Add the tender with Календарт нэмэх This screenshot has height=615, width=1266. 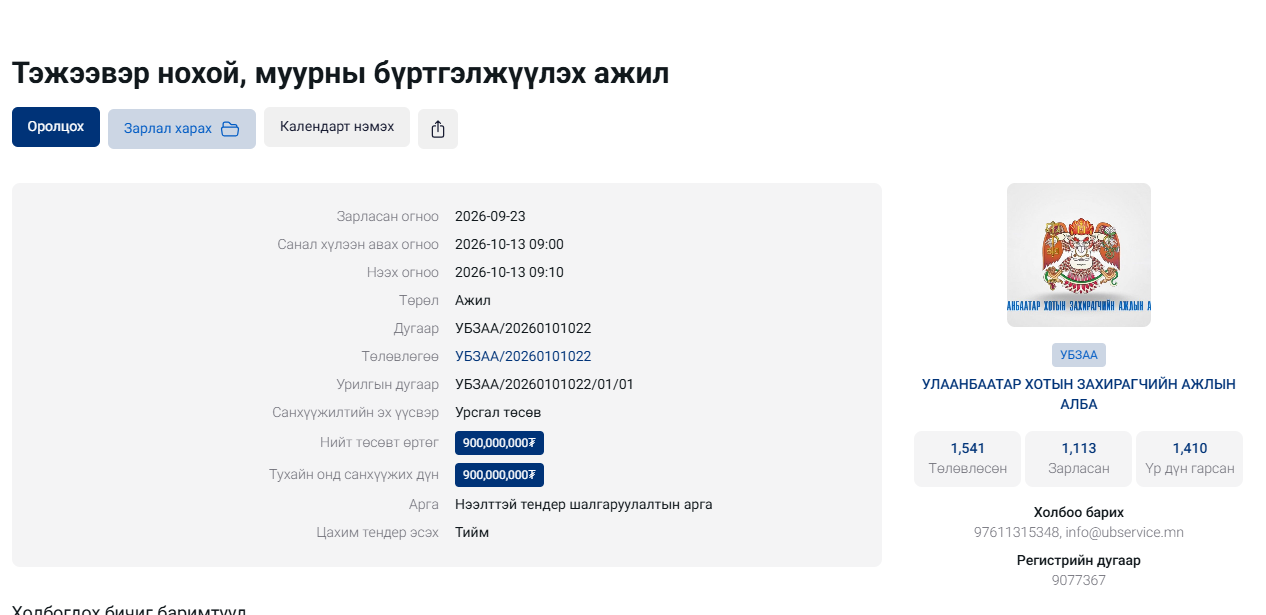click(337, 127)
